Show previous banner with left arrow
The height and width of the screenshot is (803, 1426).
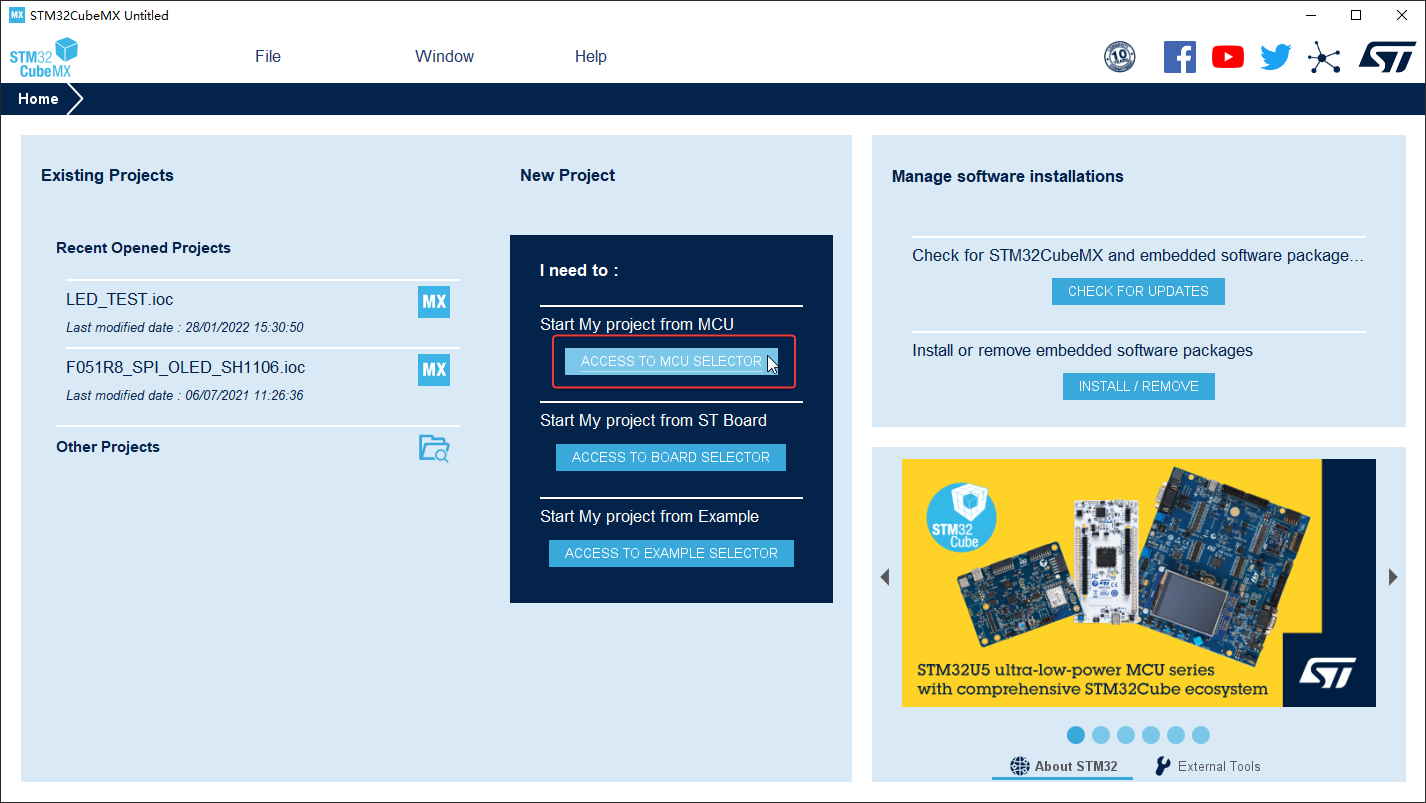pos(884,578)
